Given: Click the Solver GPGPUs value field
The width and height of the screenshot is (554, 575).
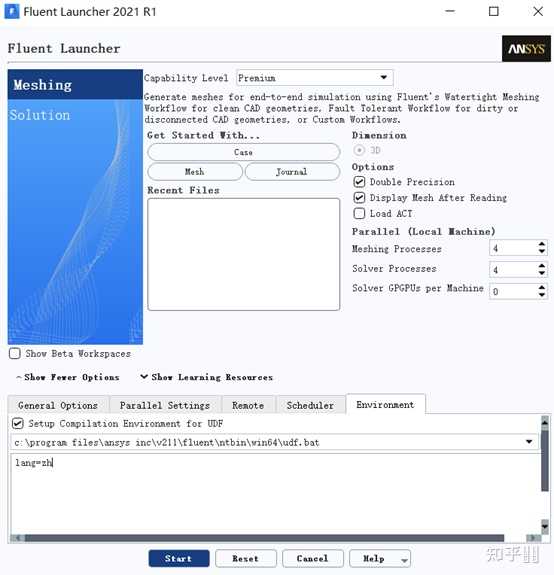Looking at the screenshot, I should [513, 292].
